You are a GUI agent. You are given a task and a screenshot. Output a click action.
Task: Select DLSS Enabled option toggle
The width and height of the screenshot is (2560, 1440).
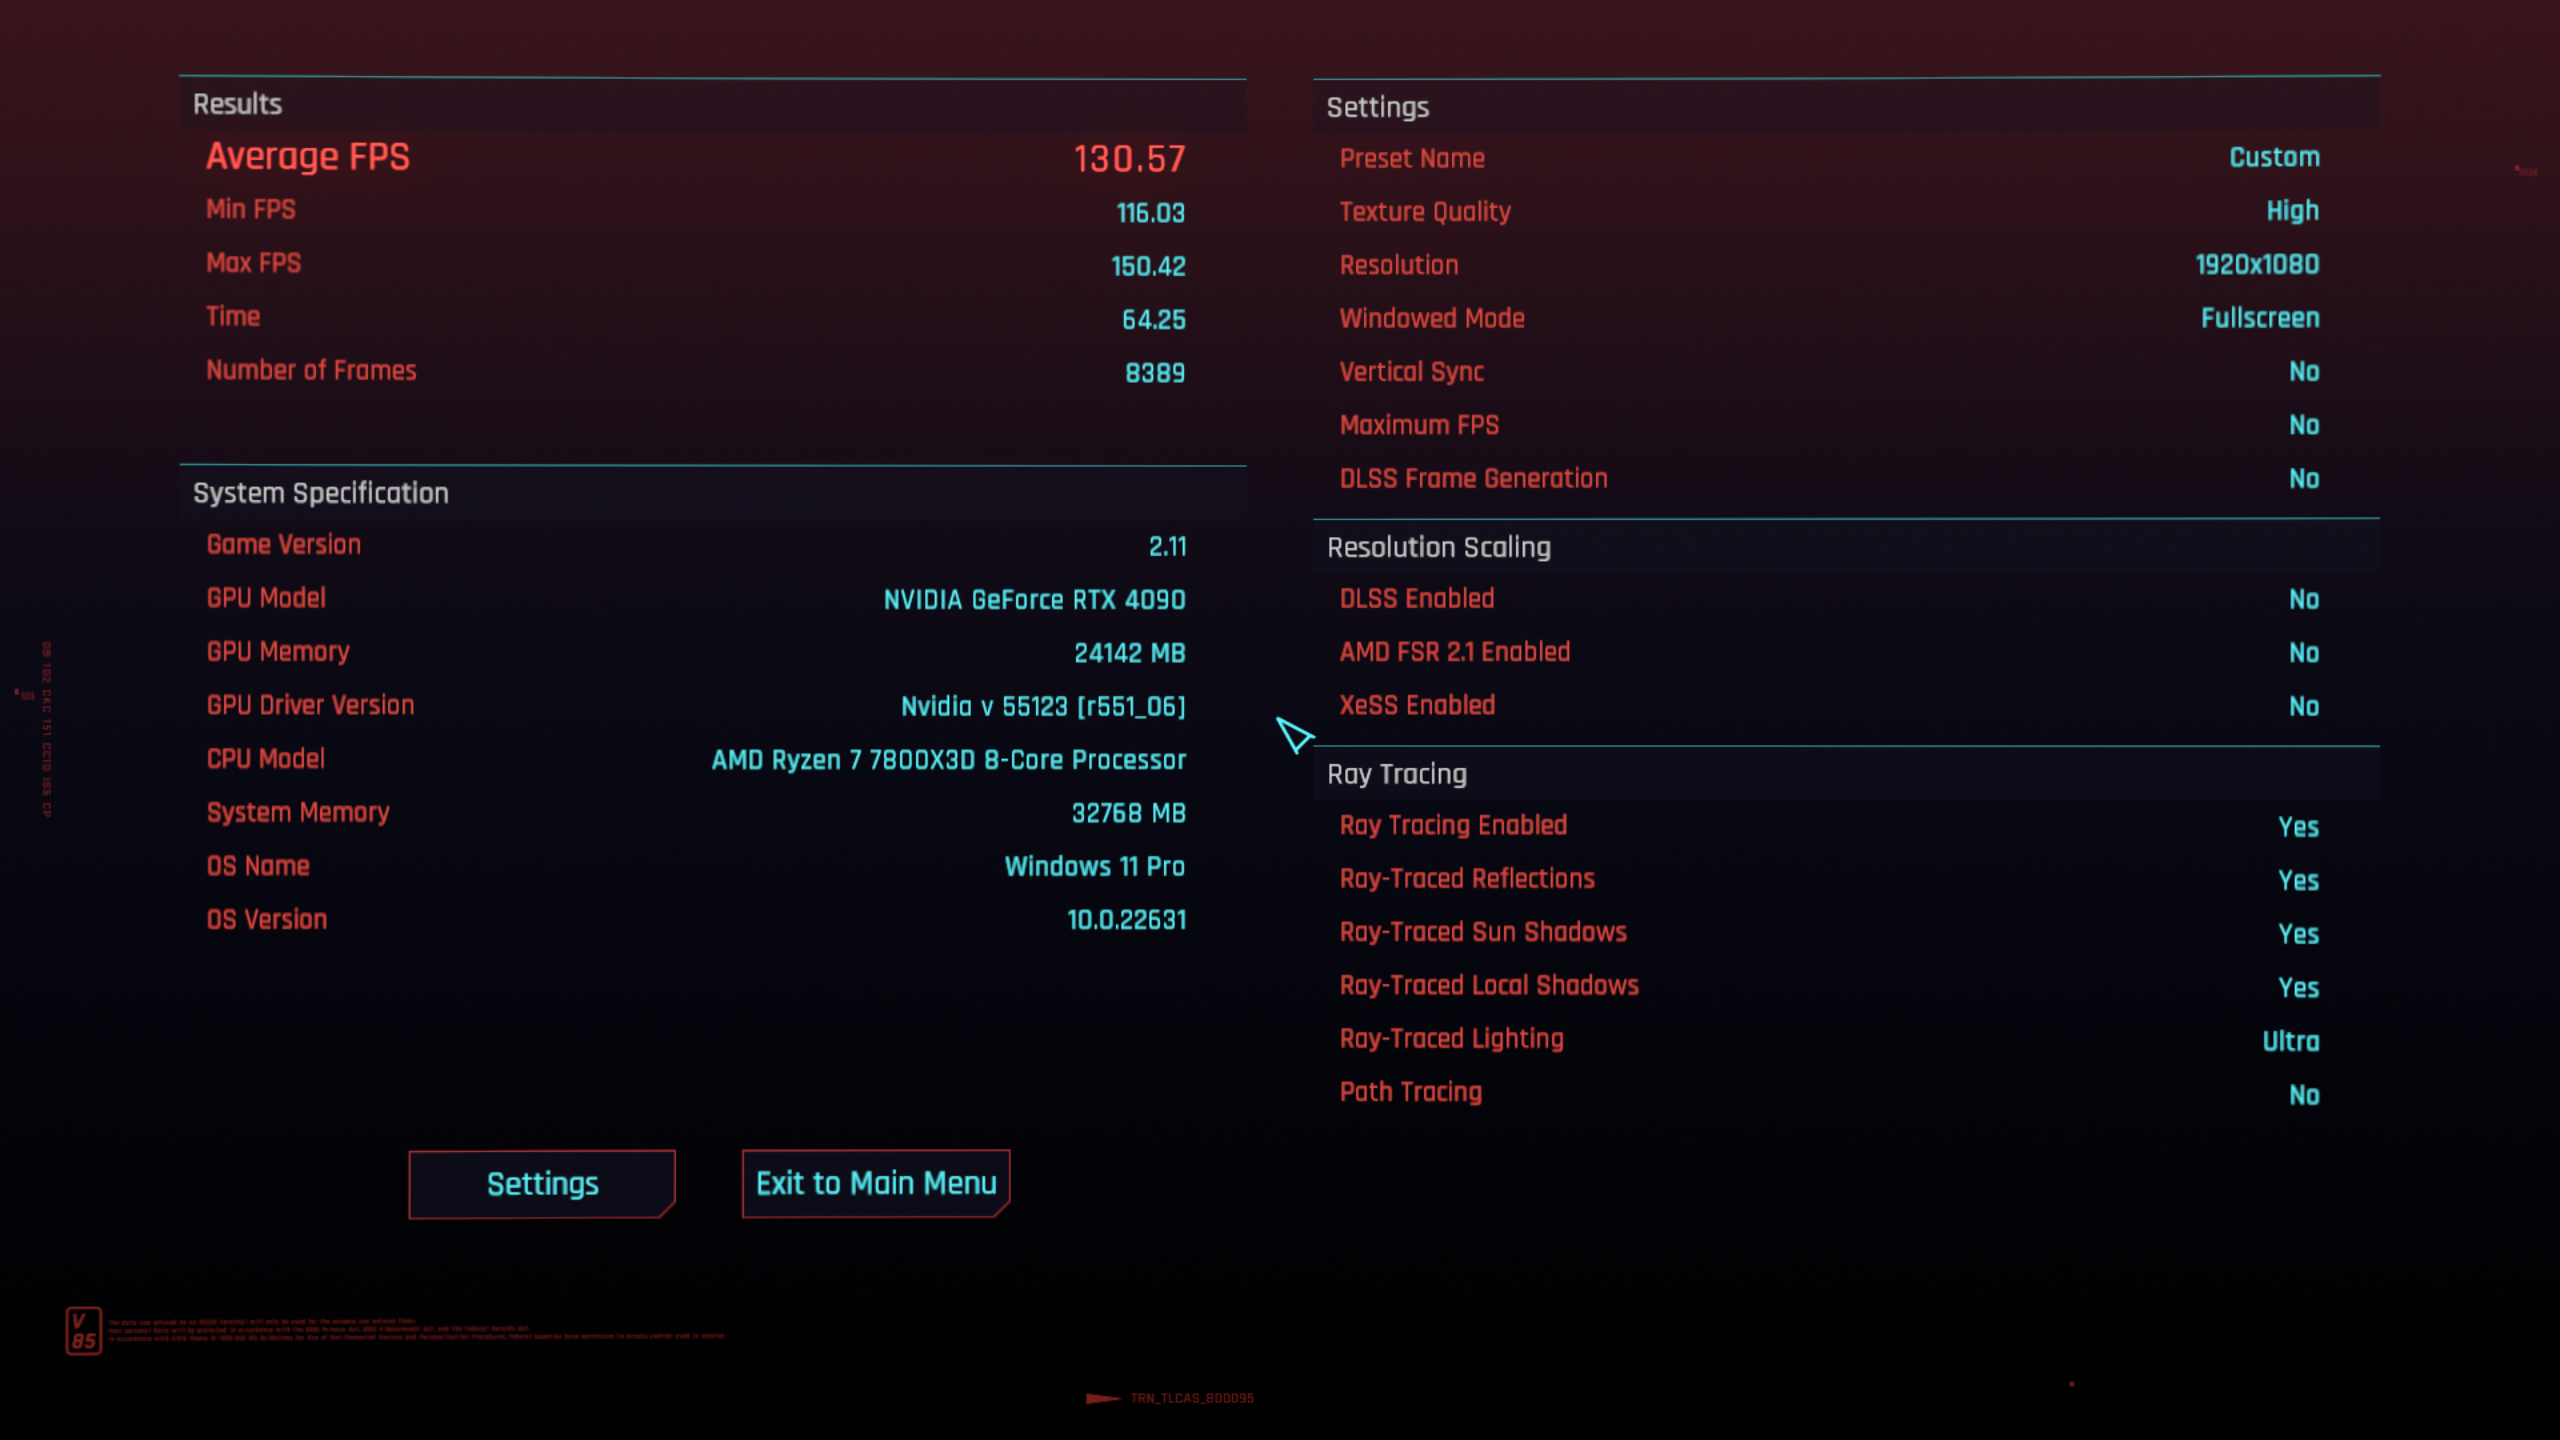[2303, 598]
